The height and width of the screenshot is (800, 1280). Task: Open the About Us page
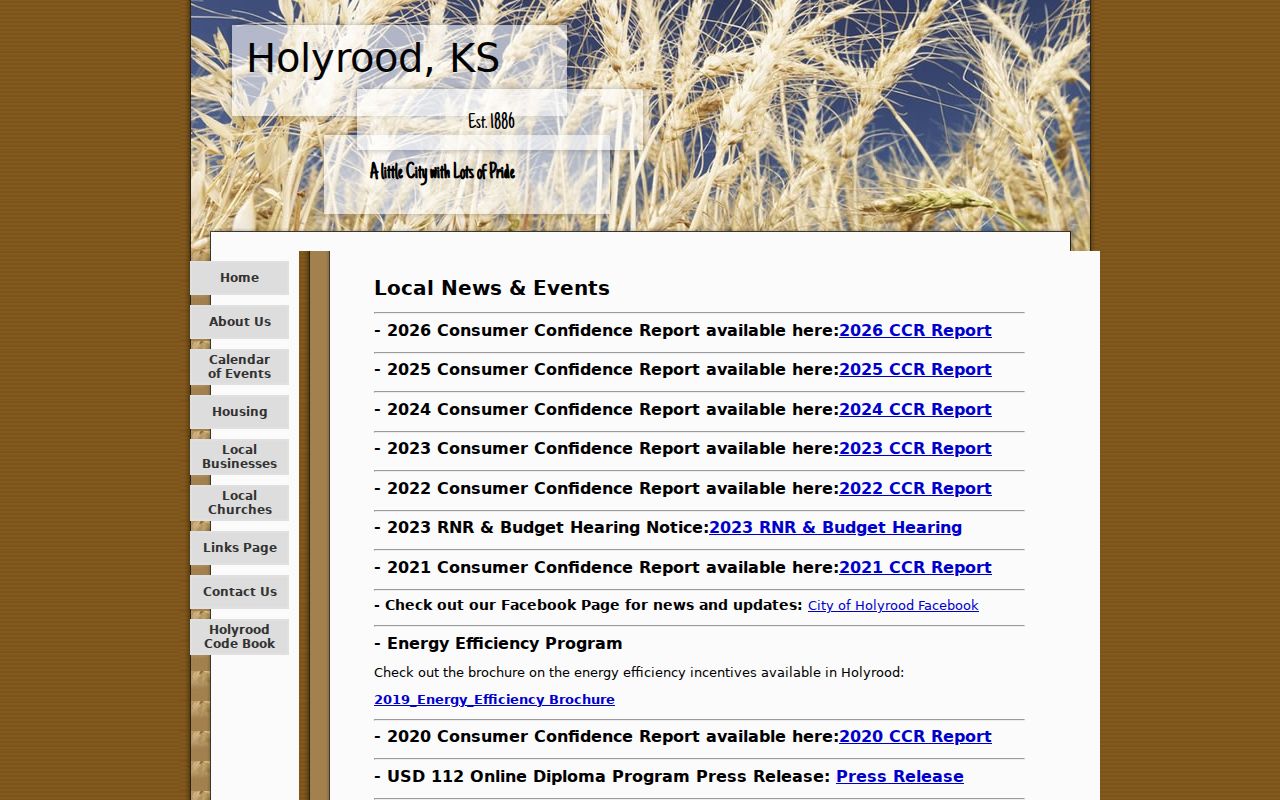[x=239, y=322]
